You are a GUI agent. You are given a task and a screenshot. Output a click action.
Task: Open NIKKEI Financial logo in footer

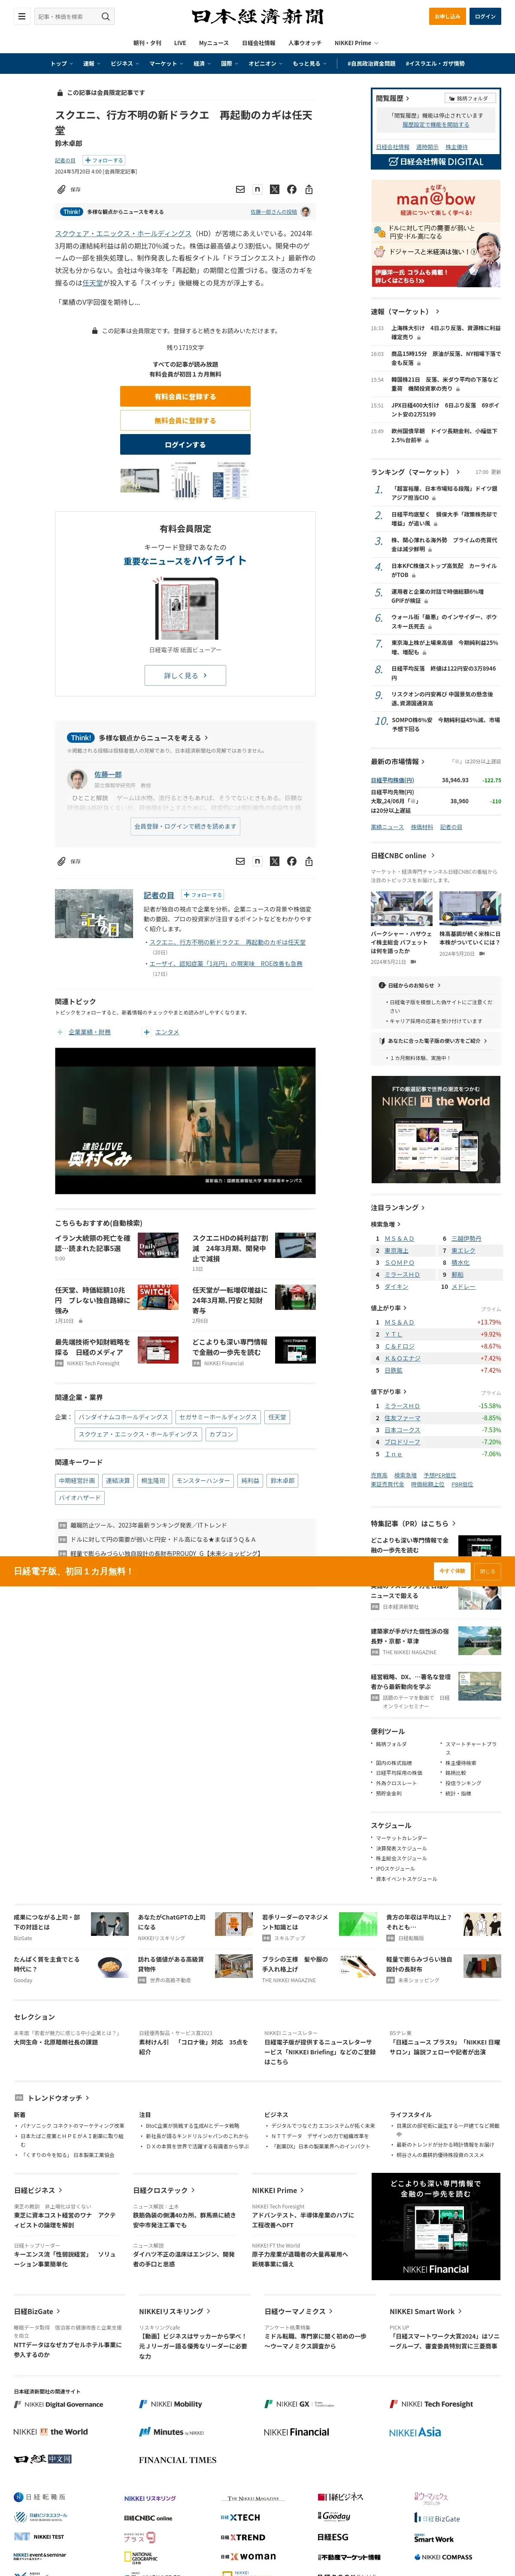(x=296, y=2432)
